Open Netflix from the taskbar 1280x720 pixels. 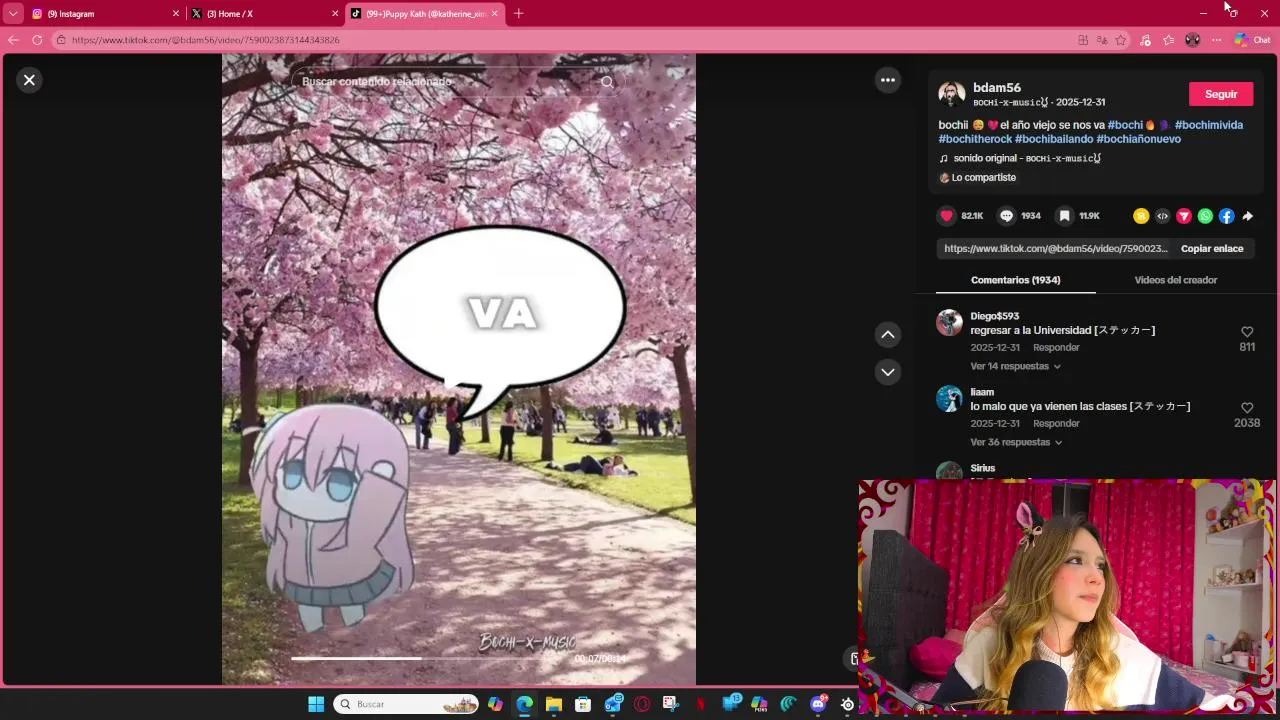700,704
